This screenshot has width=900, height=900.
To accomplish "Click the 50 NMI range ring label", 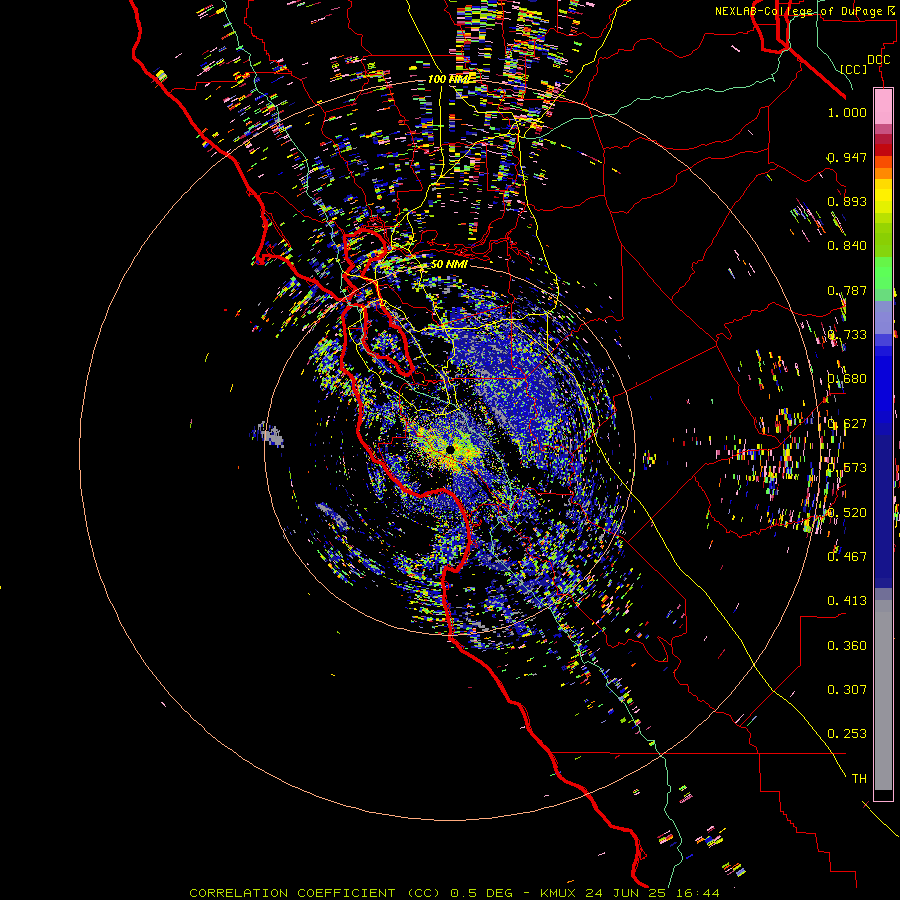I will pos(449,264).
